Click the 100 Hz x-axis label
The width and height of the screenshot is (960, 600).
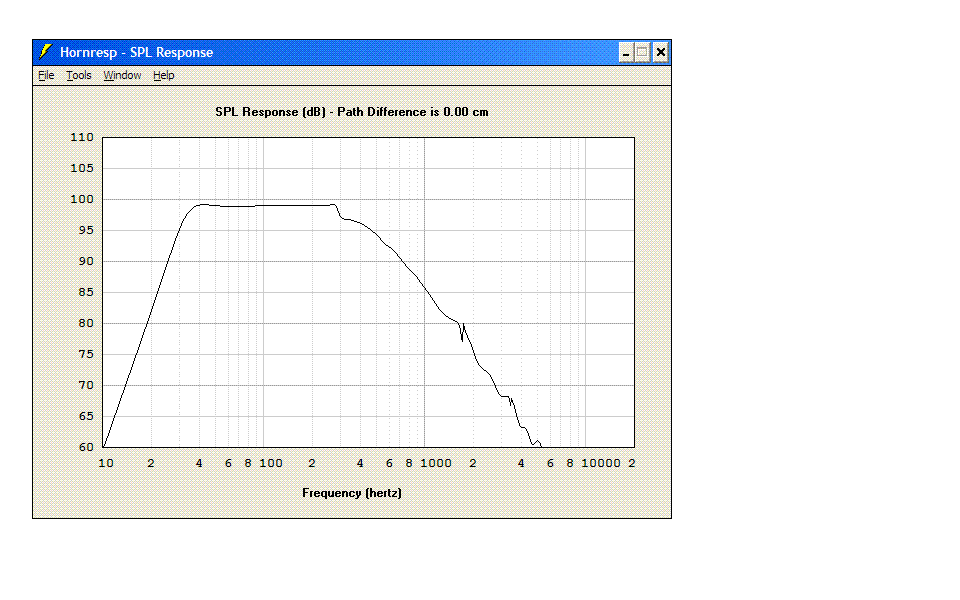[x=271, y=463]
